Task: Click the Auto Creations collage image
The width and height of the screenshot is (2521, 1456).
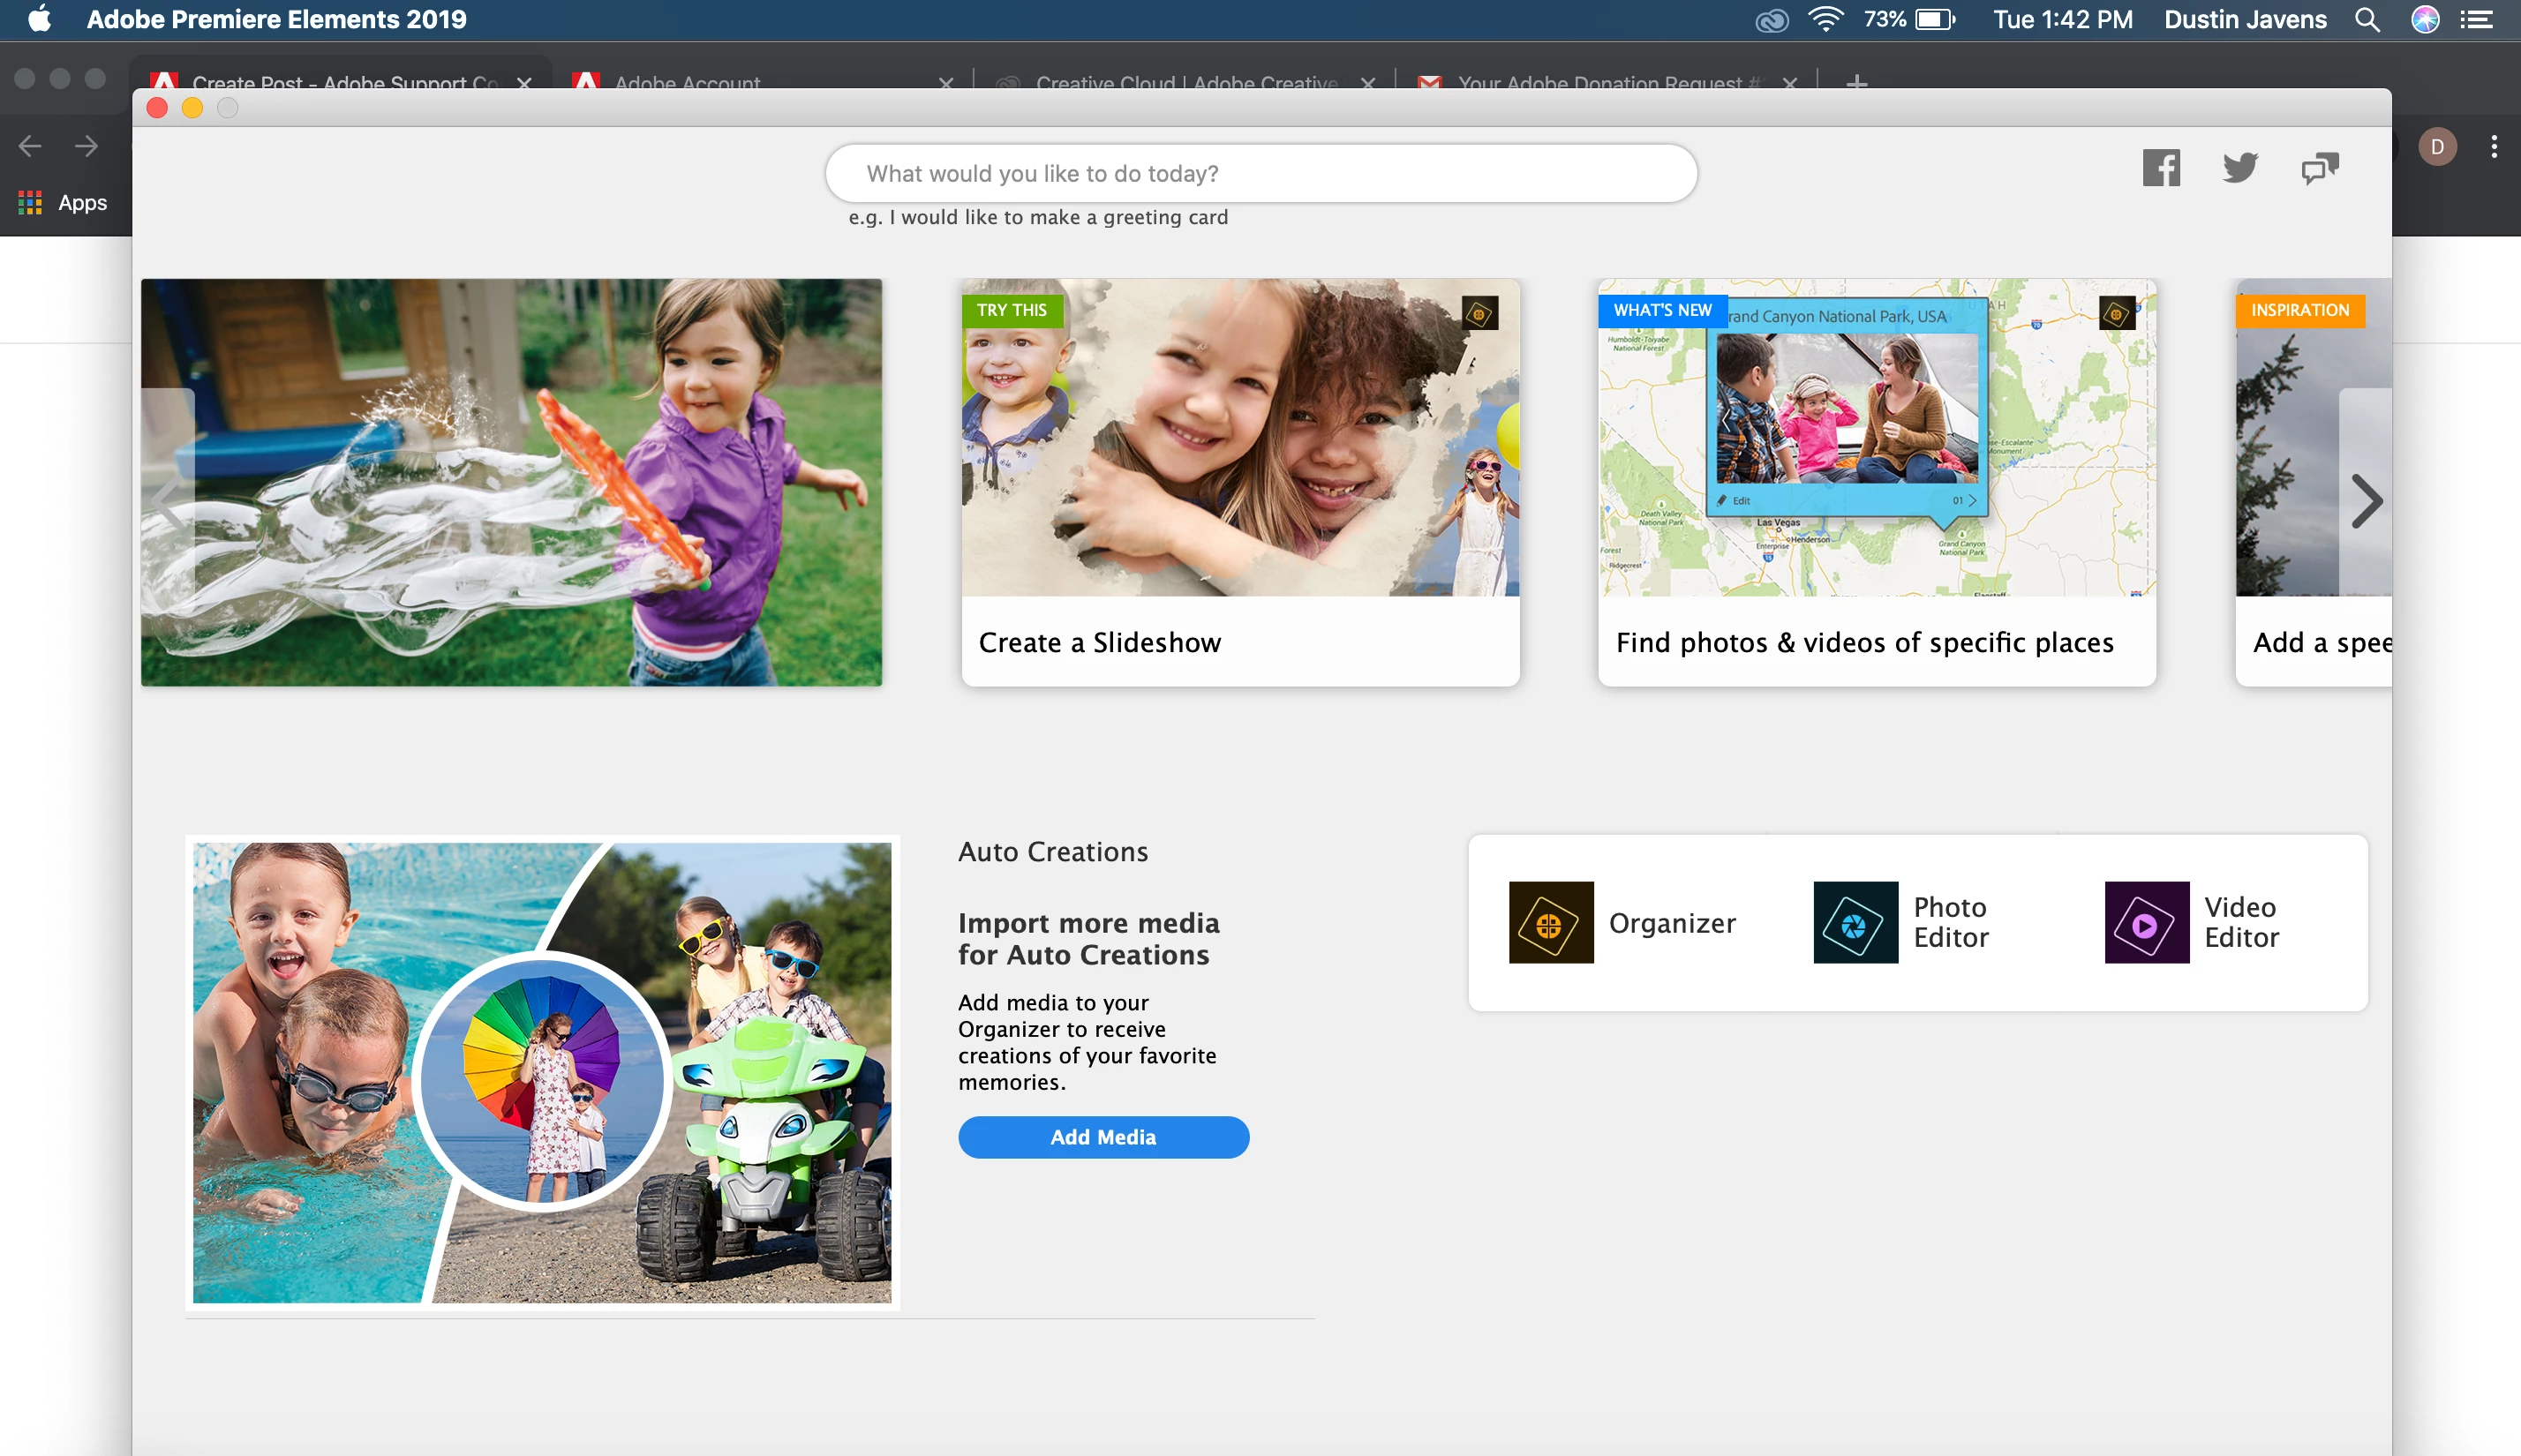Action: [542, 1072]
